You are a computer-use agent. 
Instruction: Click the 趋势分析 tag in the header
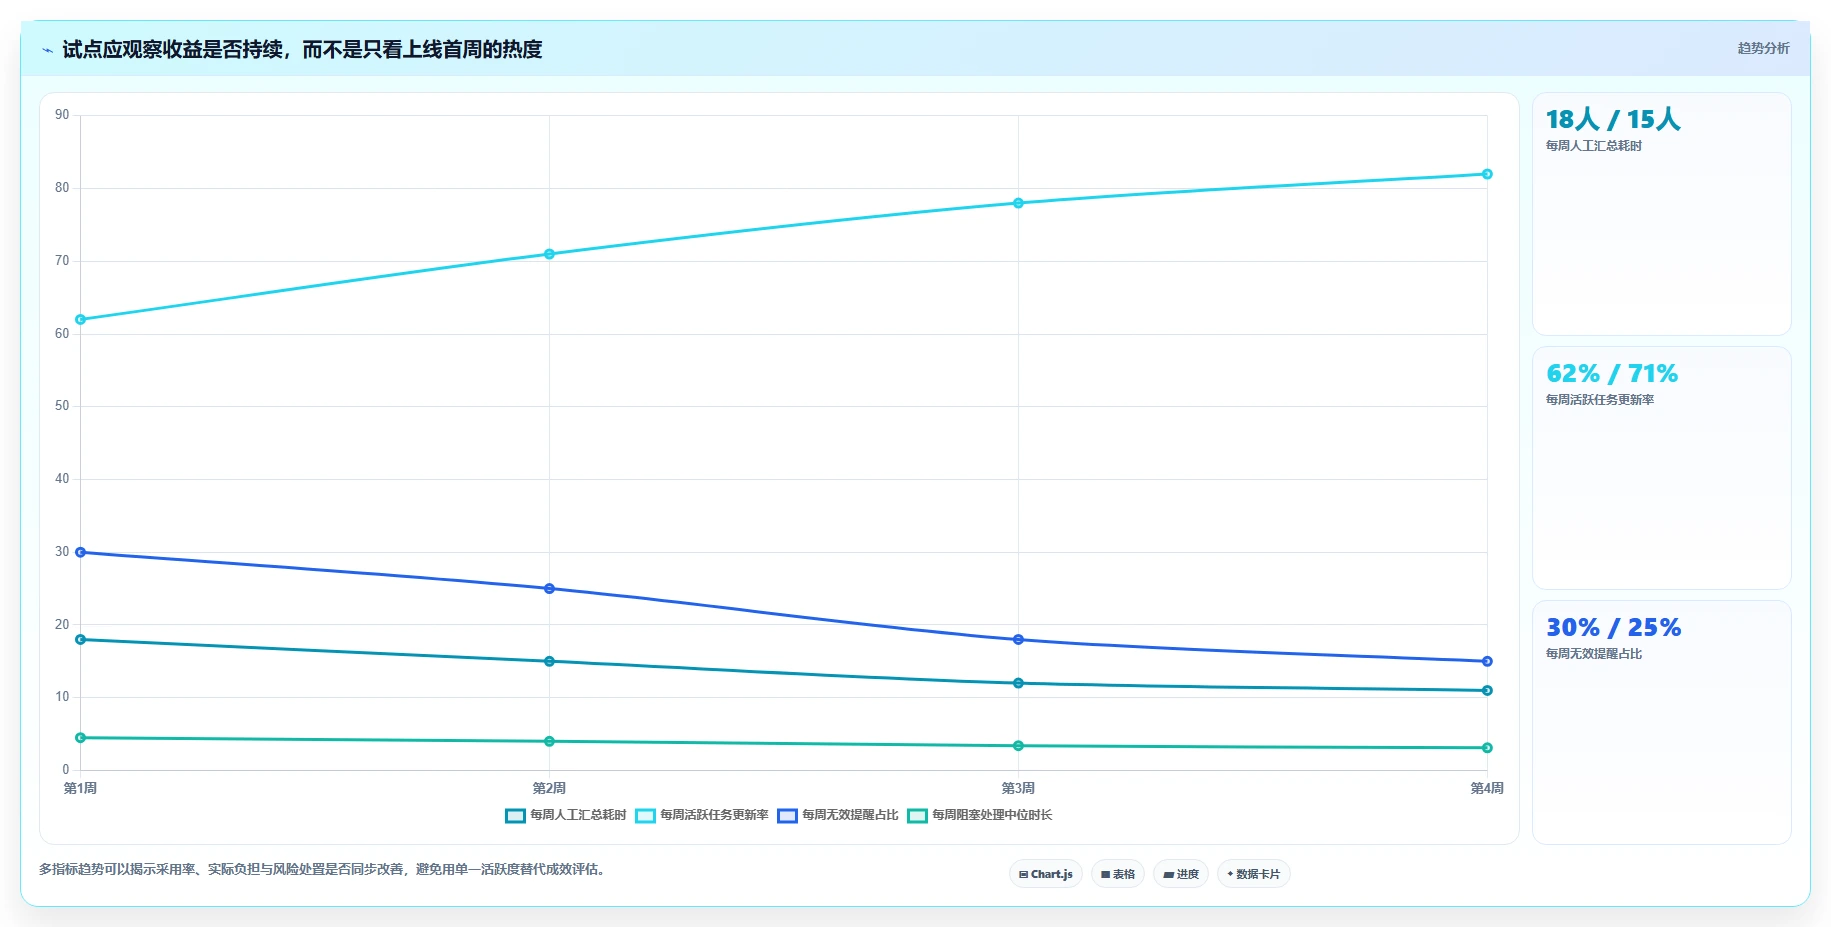[x=1763, y=48]
